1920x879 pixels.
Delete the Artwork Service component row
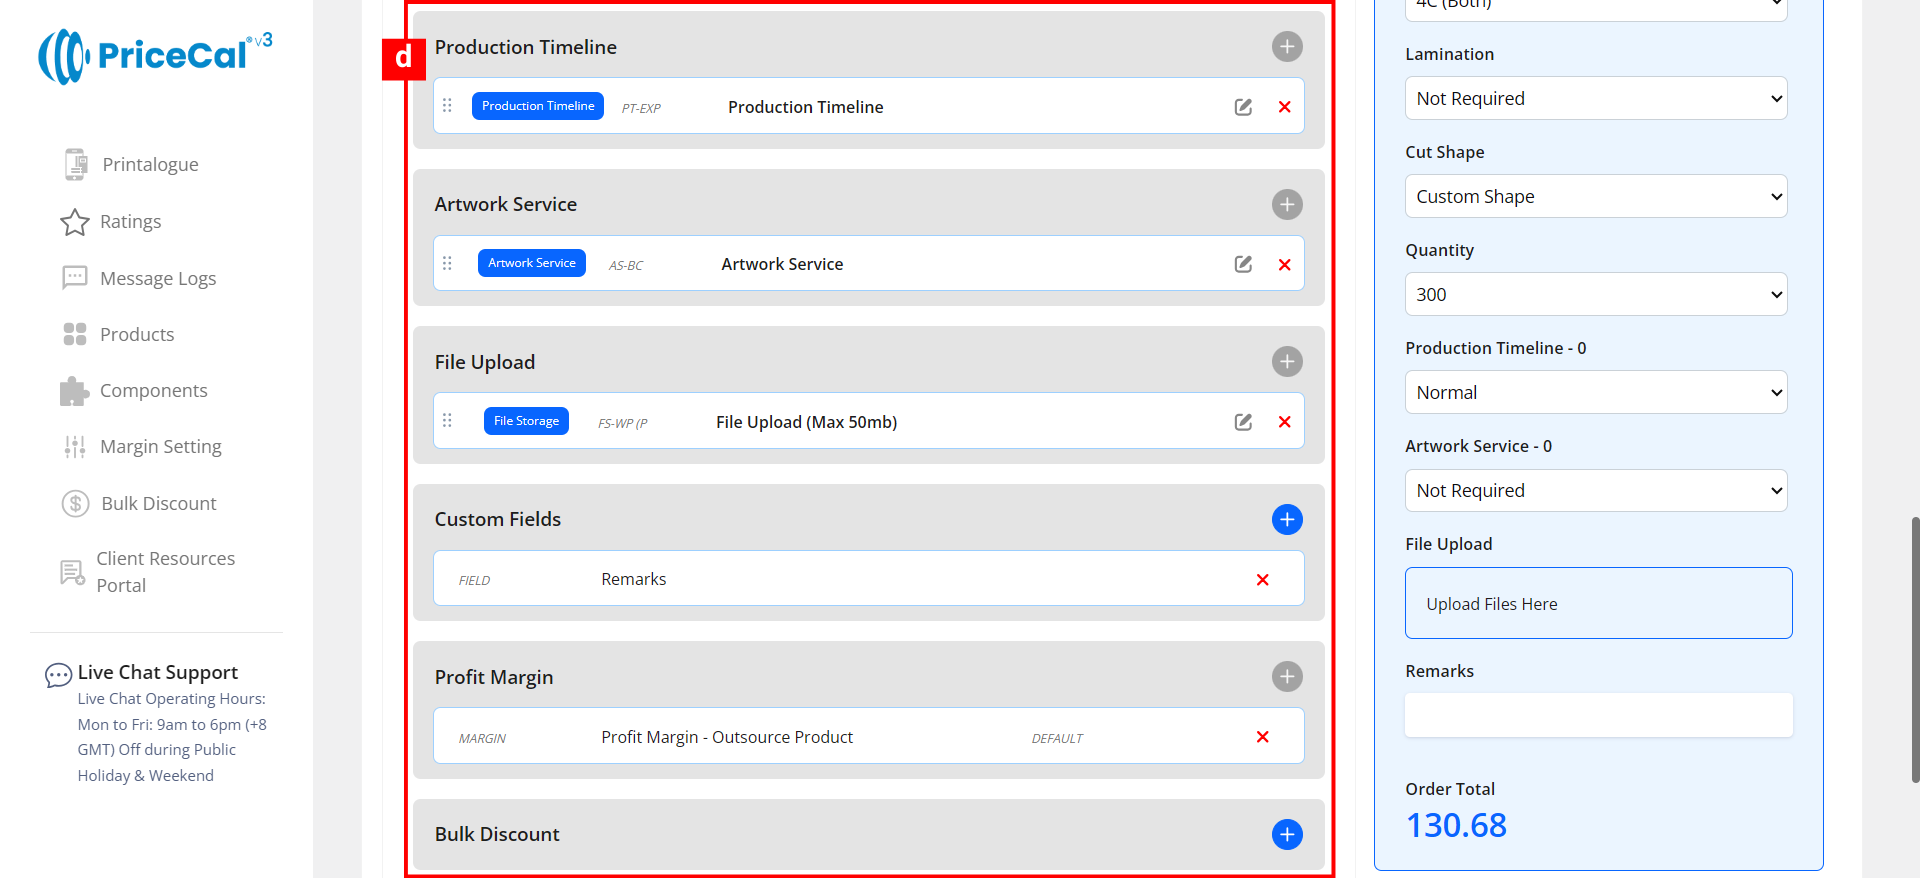click(x=1284, y=265)
